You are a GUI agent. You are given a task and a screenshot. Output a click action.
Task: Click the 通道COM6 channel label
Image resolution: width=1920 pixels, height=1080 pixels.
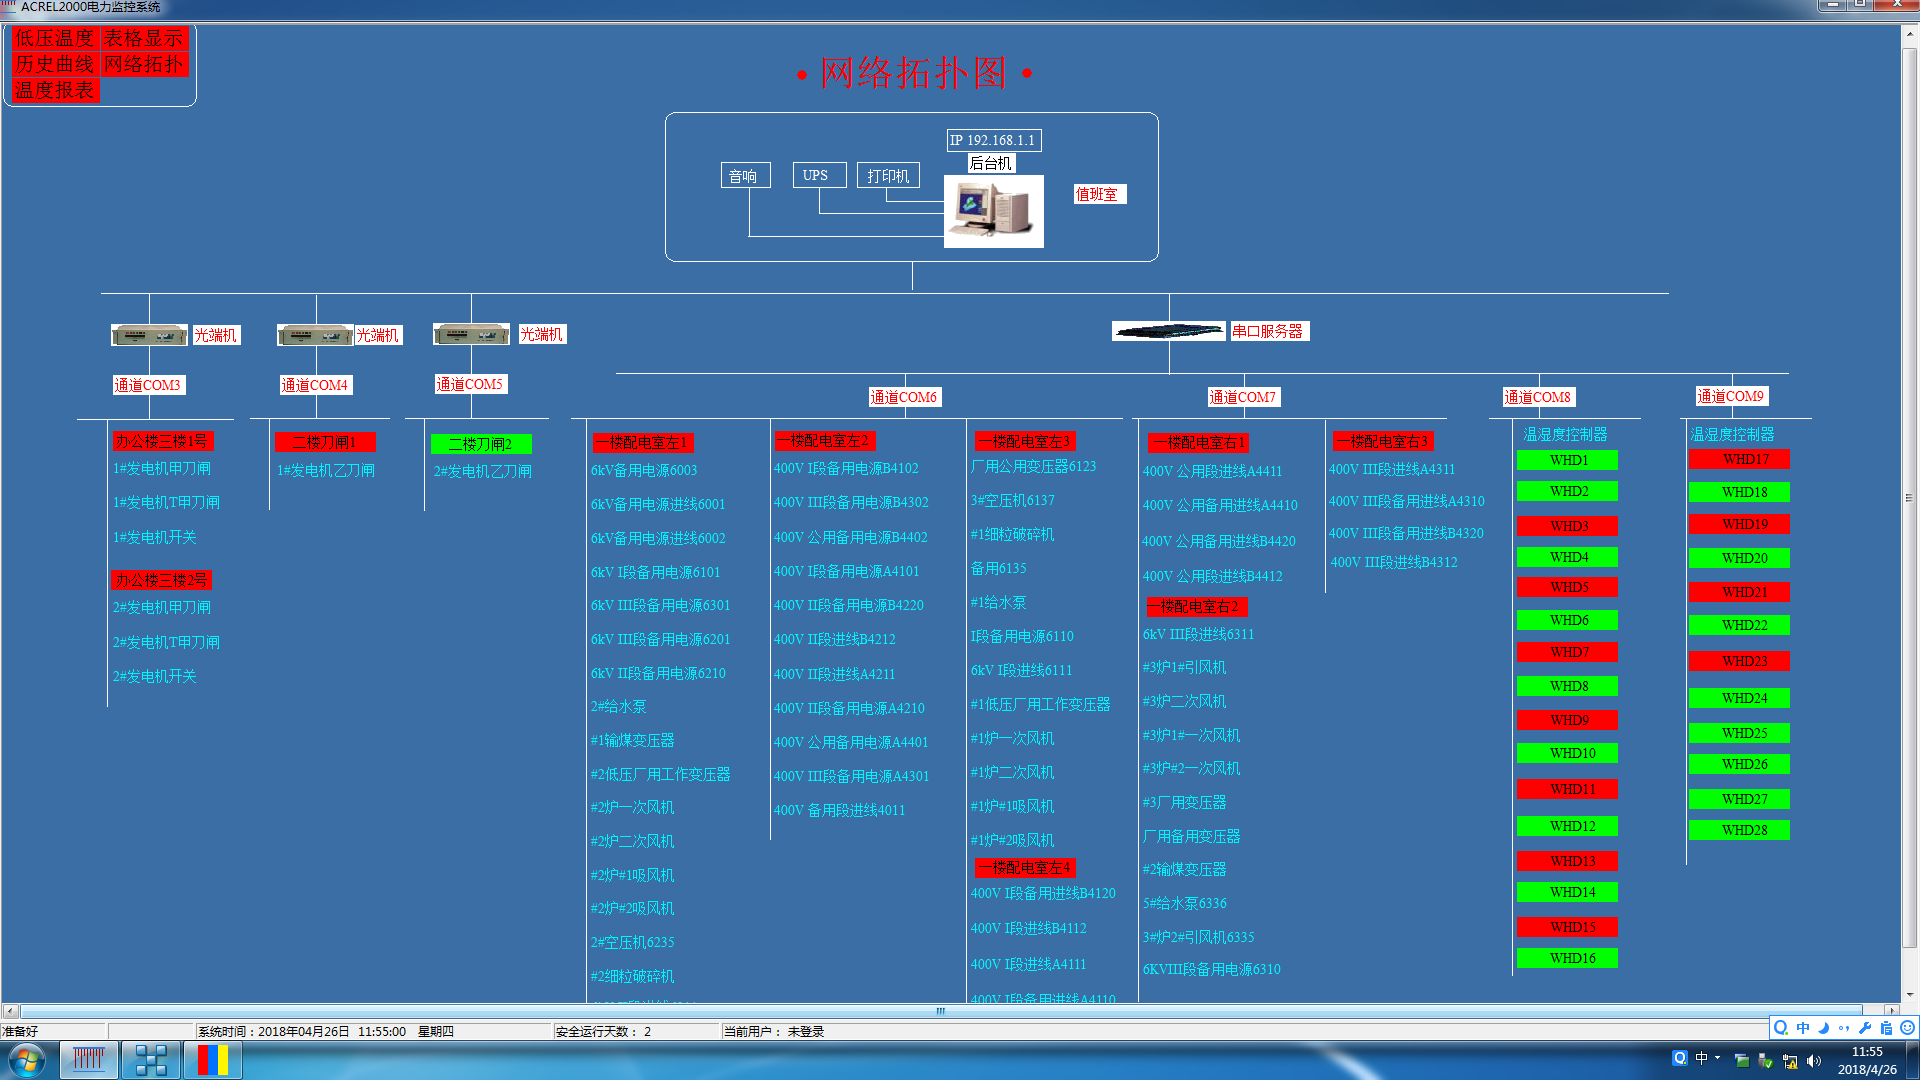click(903, 397)
